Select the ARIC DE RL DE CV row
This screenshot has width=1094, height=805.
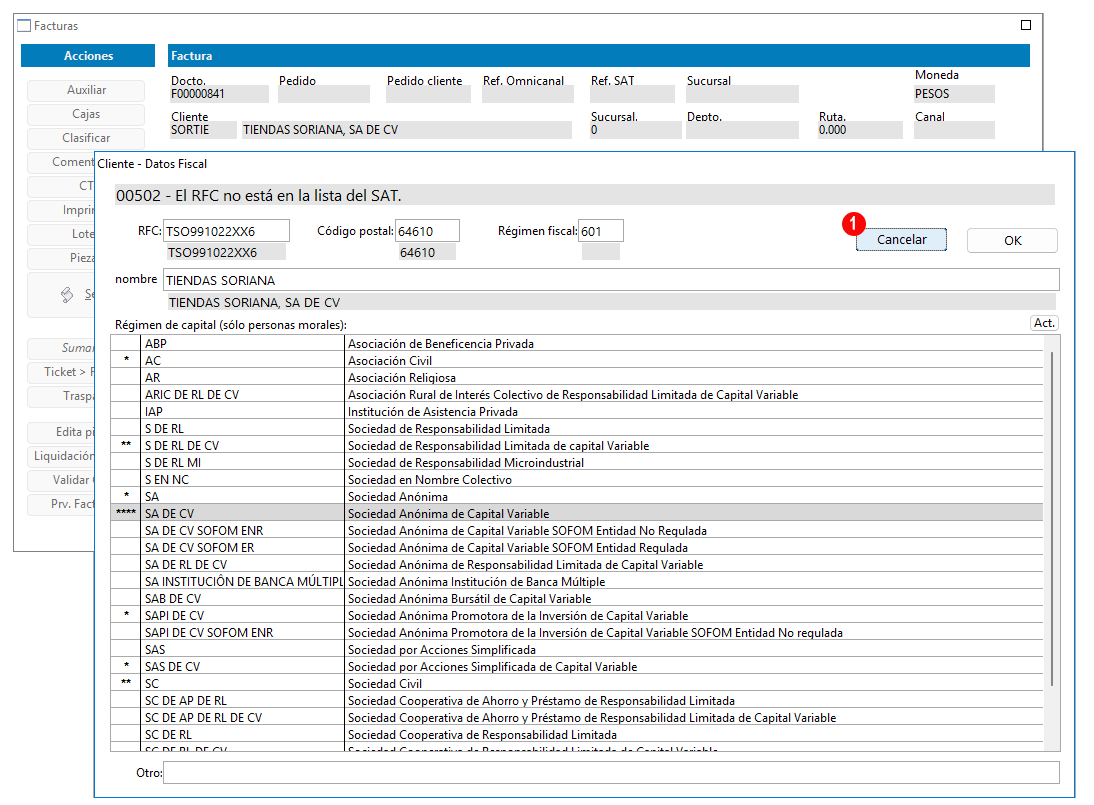577,395
